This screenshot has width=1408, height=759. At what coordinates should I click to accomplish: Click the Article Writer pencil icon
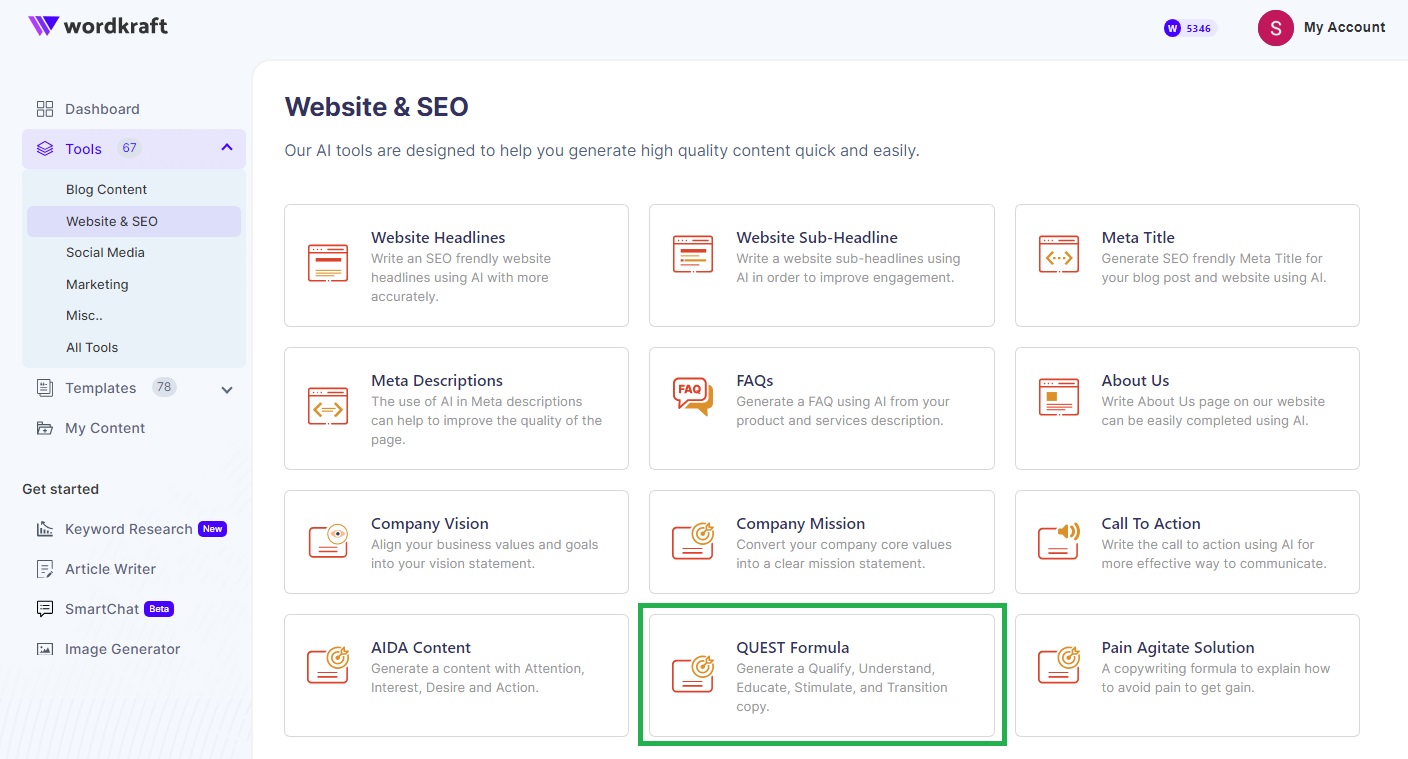click(45, 569)
